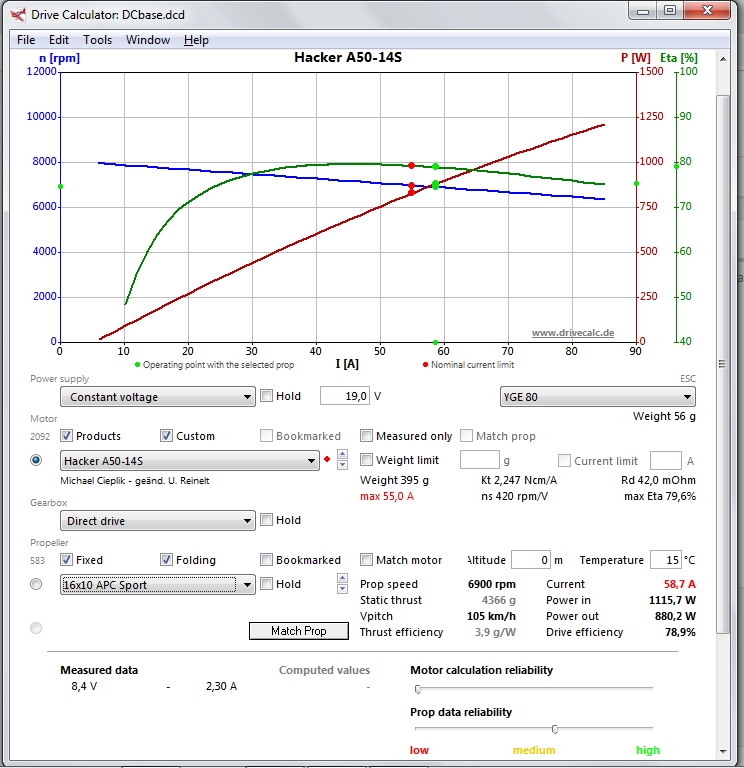
Task: Click the motor list down arrow stepper
Action: [343, 465]
